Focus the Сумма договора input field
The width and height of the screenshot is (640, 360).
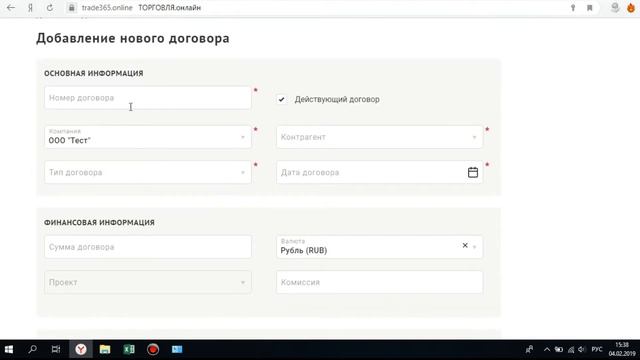click(148, 247)
